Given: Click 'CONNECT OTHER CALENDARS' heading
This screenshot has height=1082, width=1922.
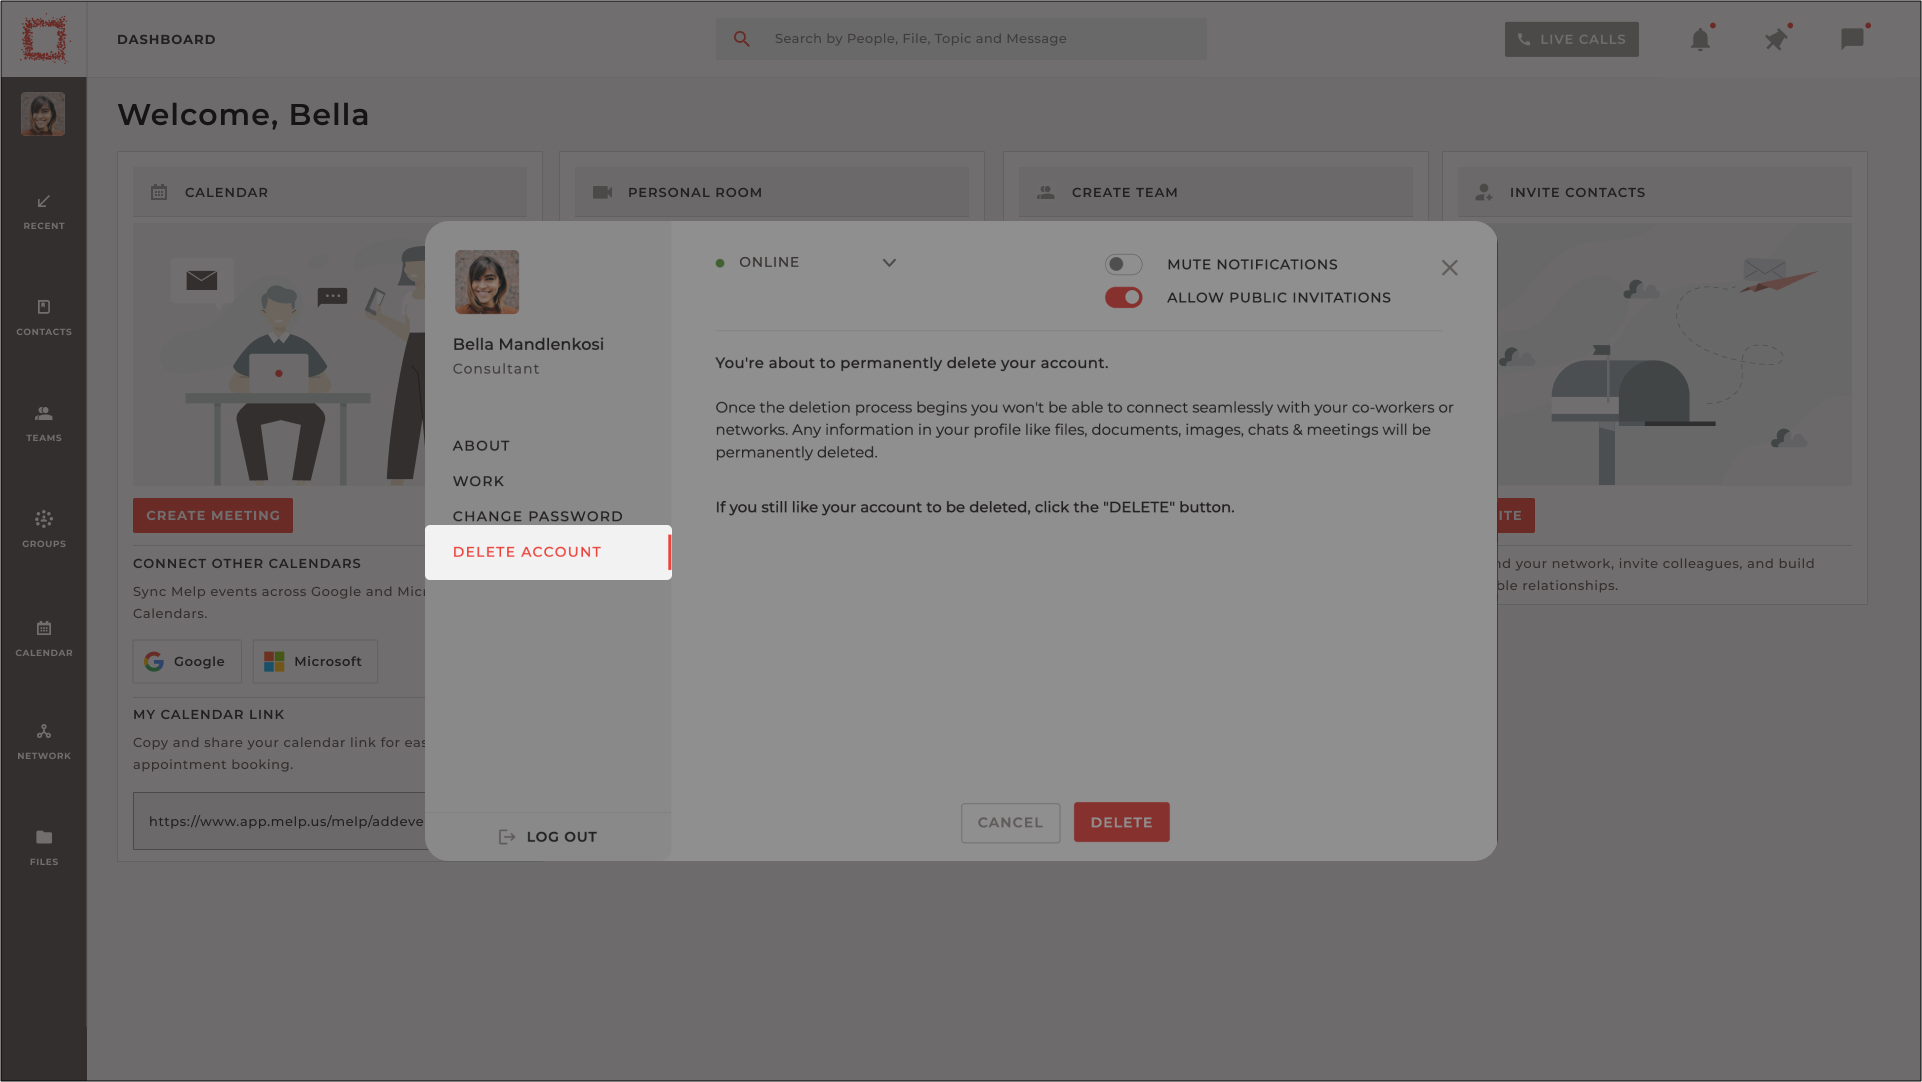Looking at the screenshot, I should point(247,563).
